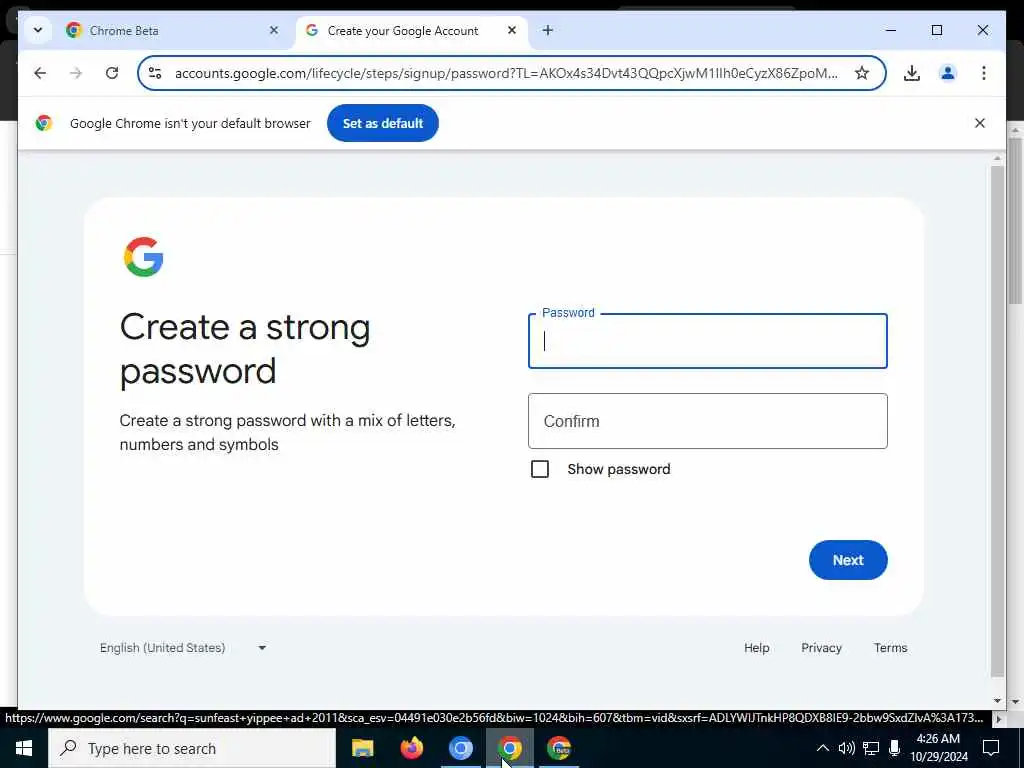Show hidden system tray icons chevron
Image resolution: width=1024 pixels, height=768 pixels.
823,748
